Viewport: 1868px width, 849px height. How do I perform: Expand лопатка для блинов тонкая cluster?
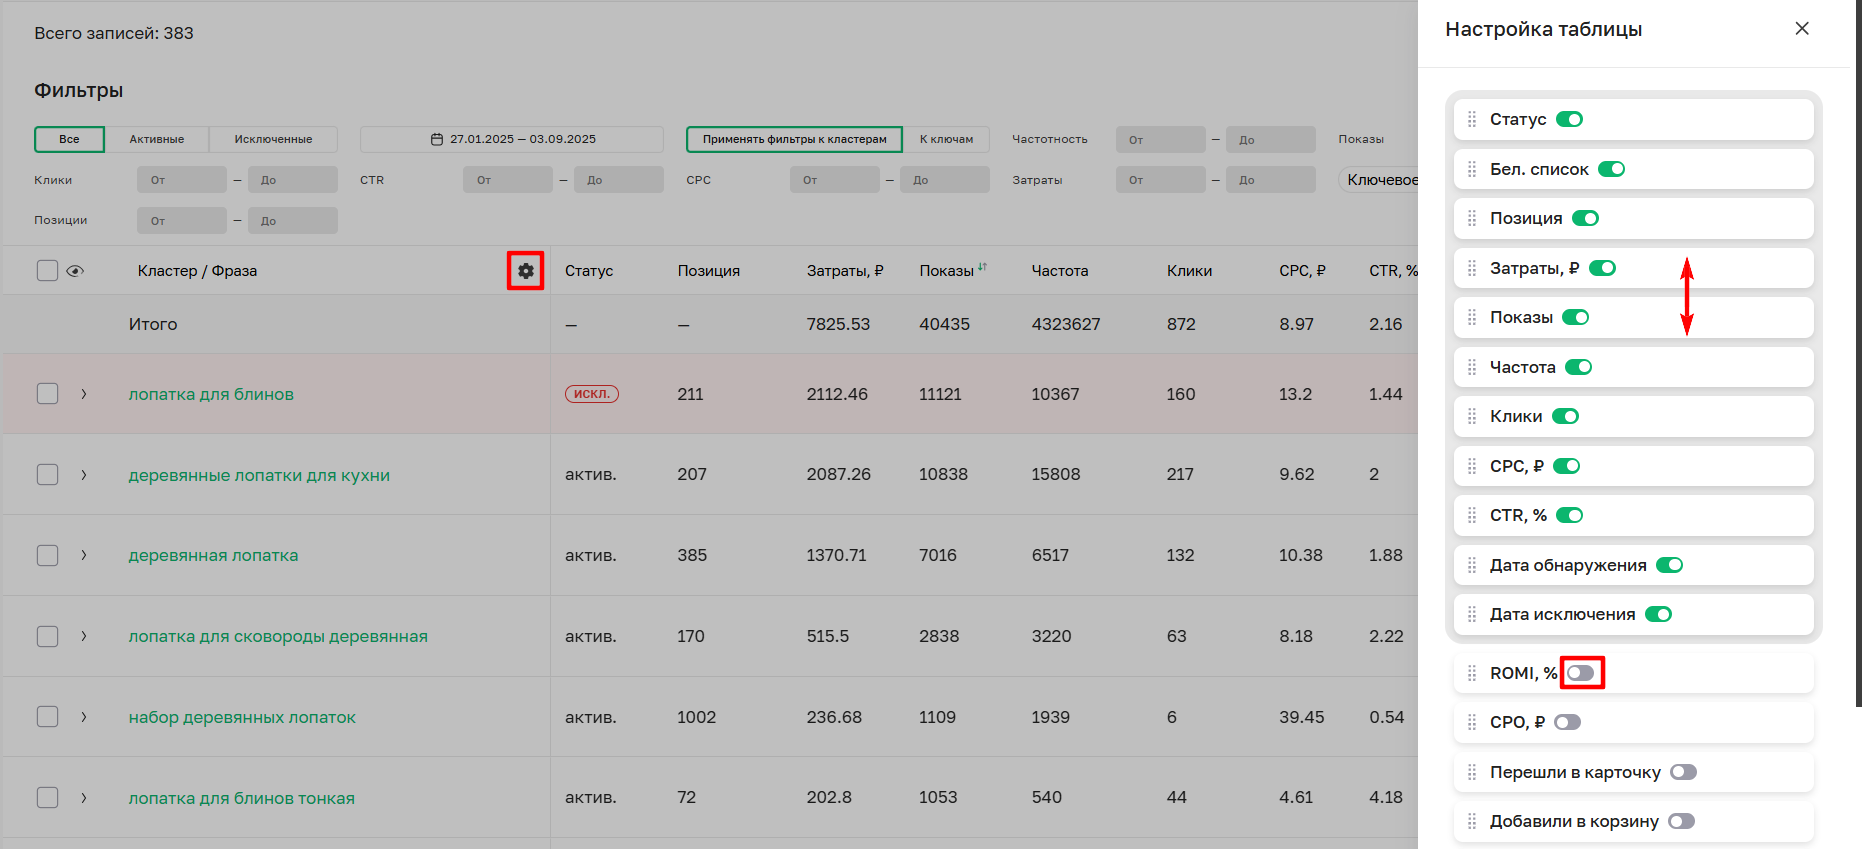(84, 798)
